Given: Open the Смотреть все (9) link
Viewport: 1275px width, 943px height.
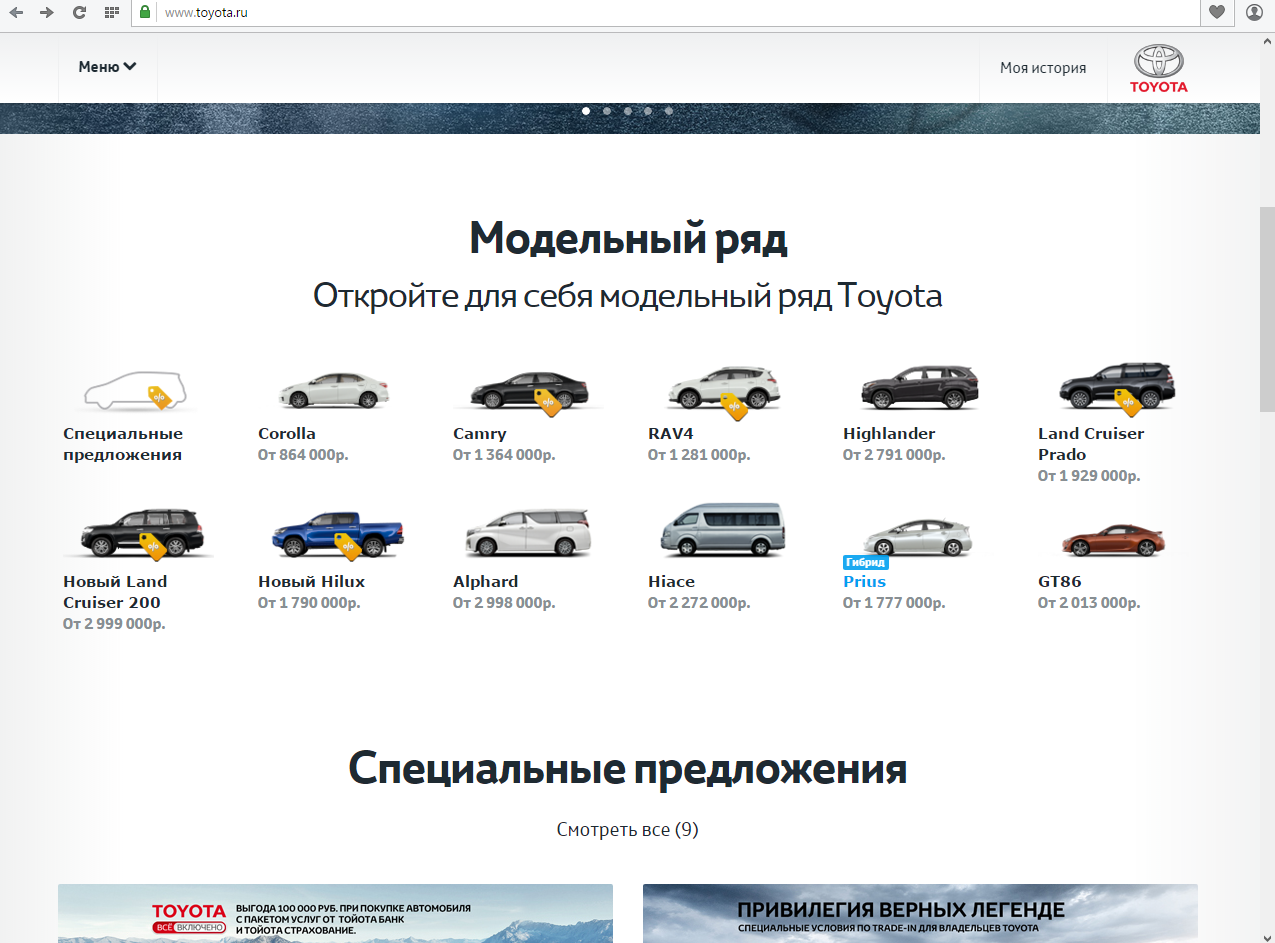Looking at the screenshot, I should point(627,829).
